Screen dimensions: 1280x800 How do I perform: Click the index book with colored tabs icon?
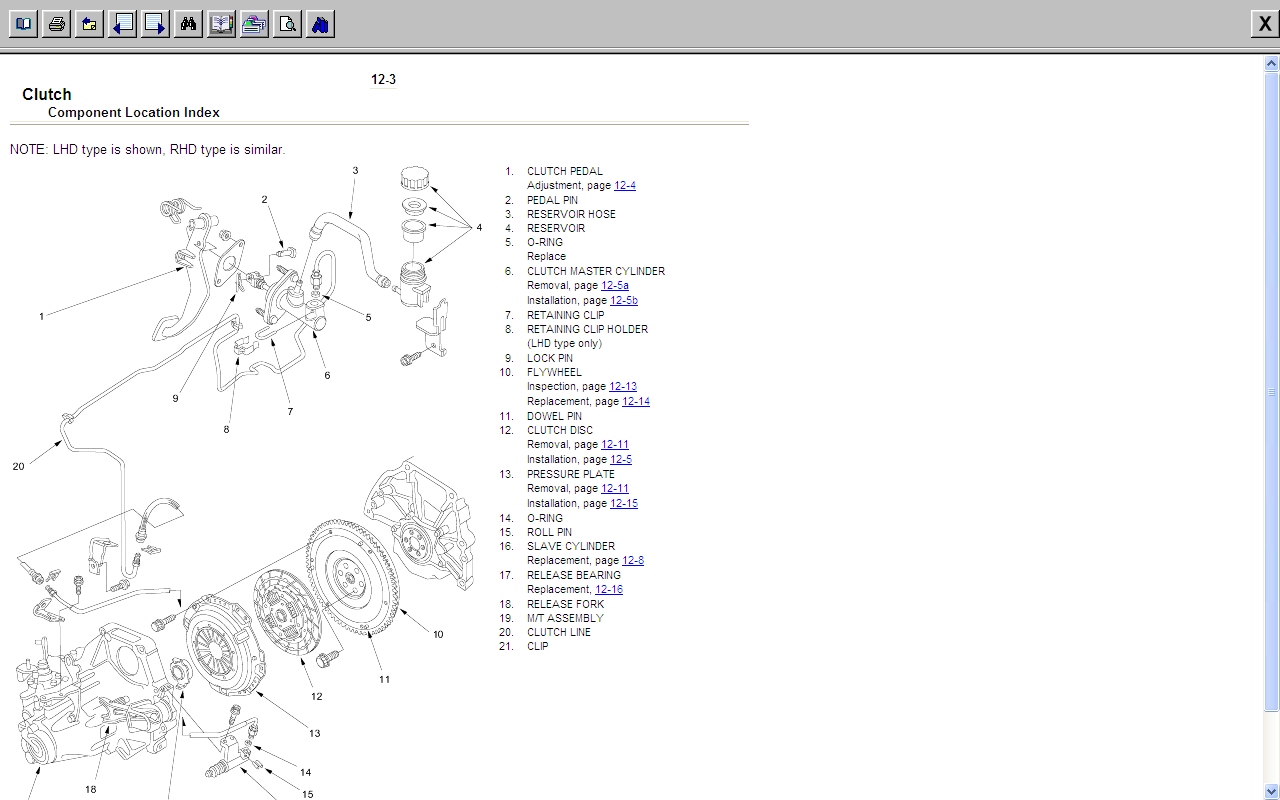tap(221, 24)
